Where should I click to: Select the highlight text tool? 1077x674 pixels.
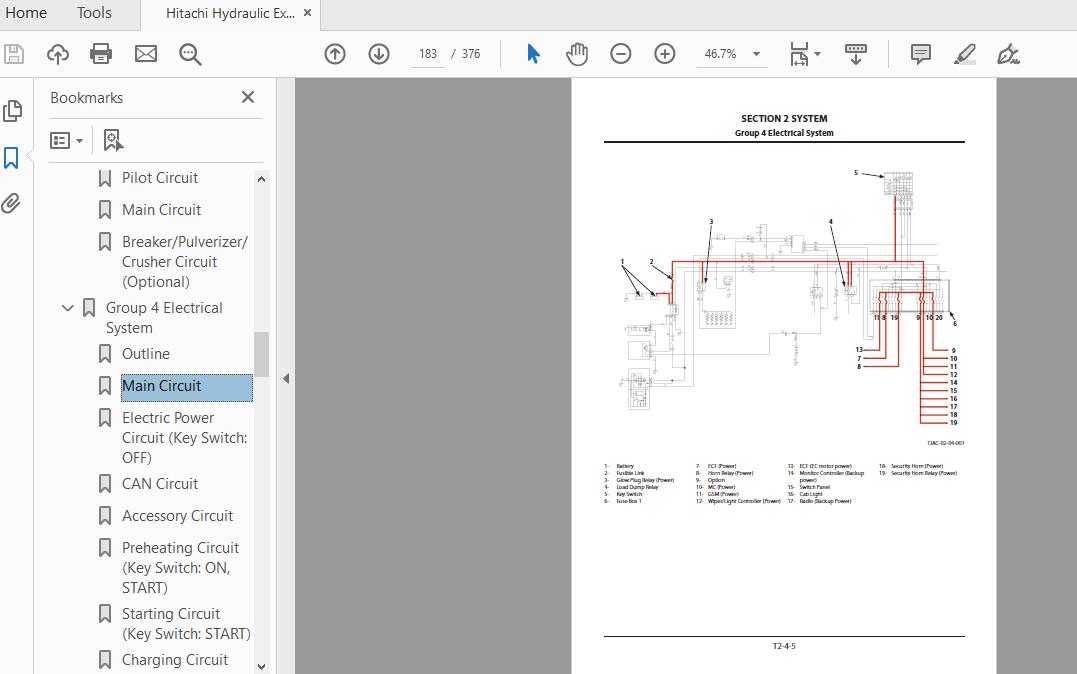pos(965,54)
